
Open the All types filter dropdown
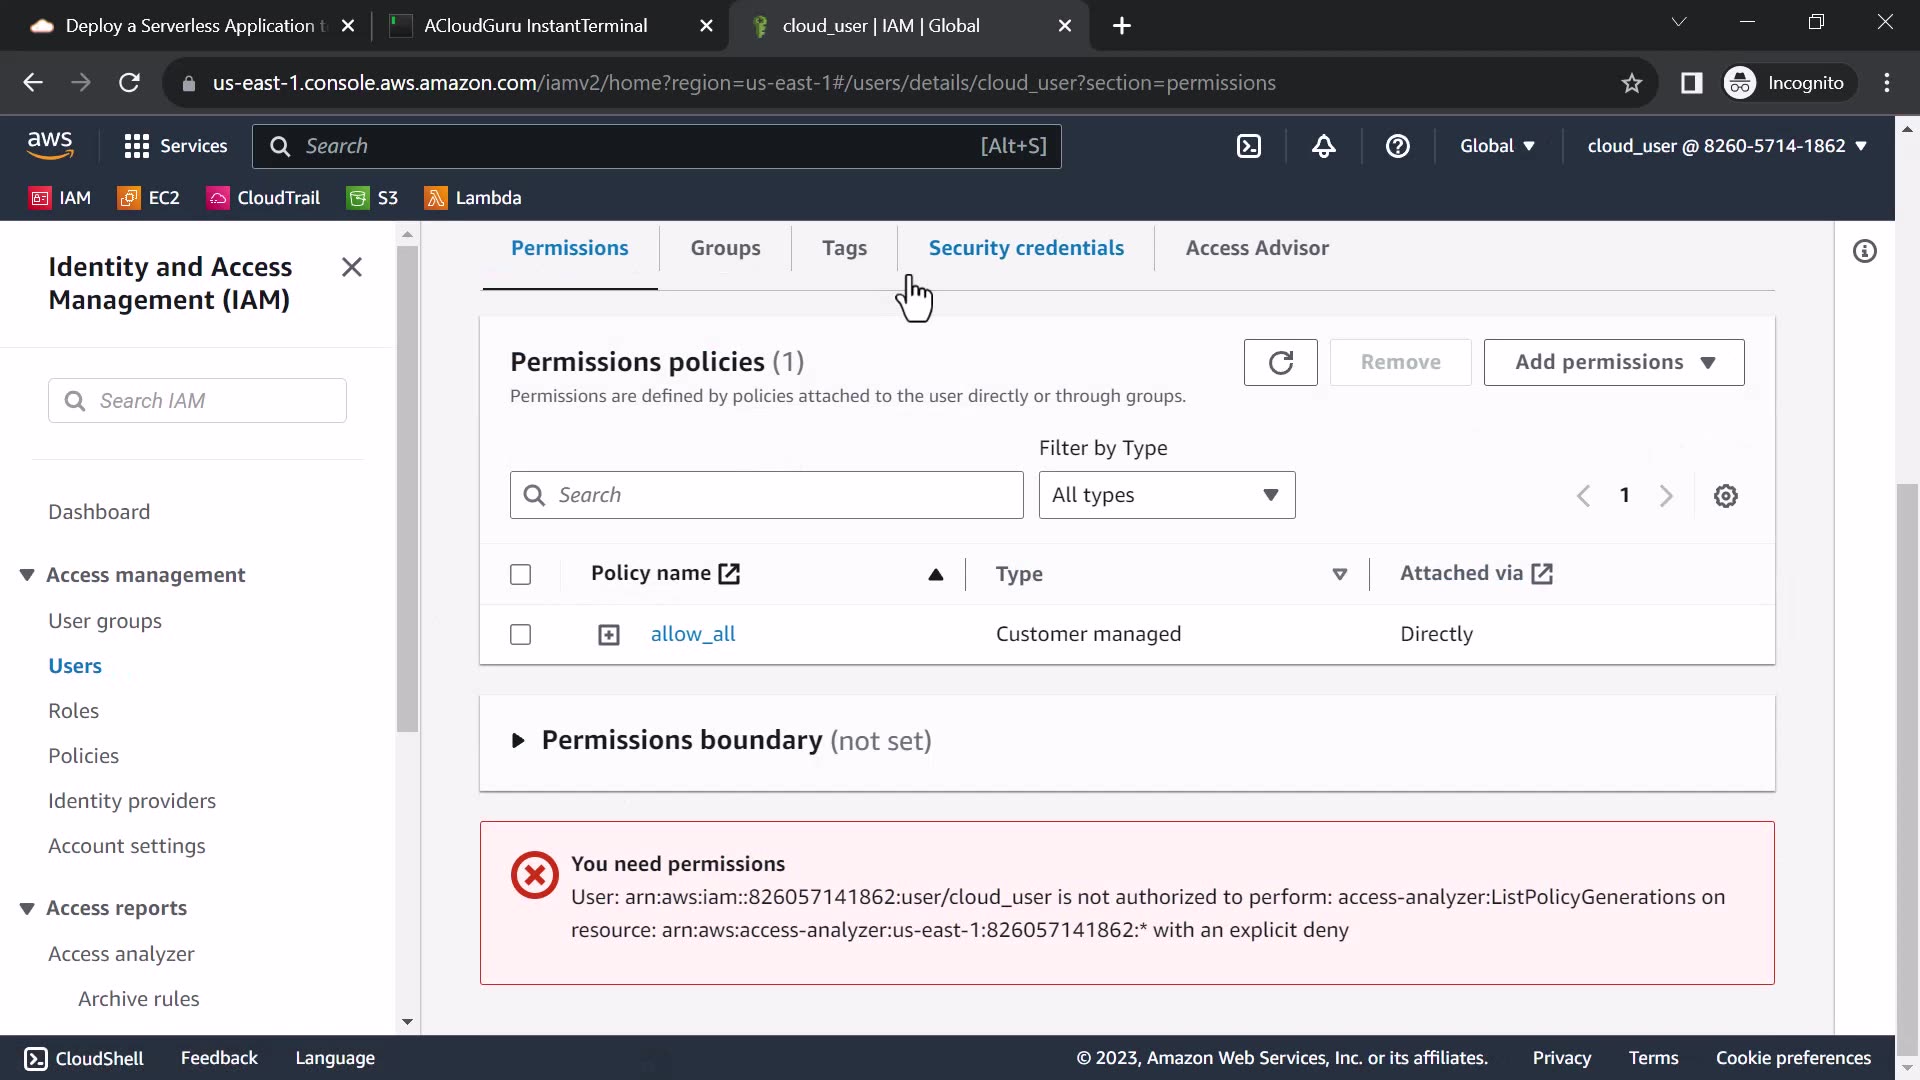pyautogui.click(x=1166, y=495)
